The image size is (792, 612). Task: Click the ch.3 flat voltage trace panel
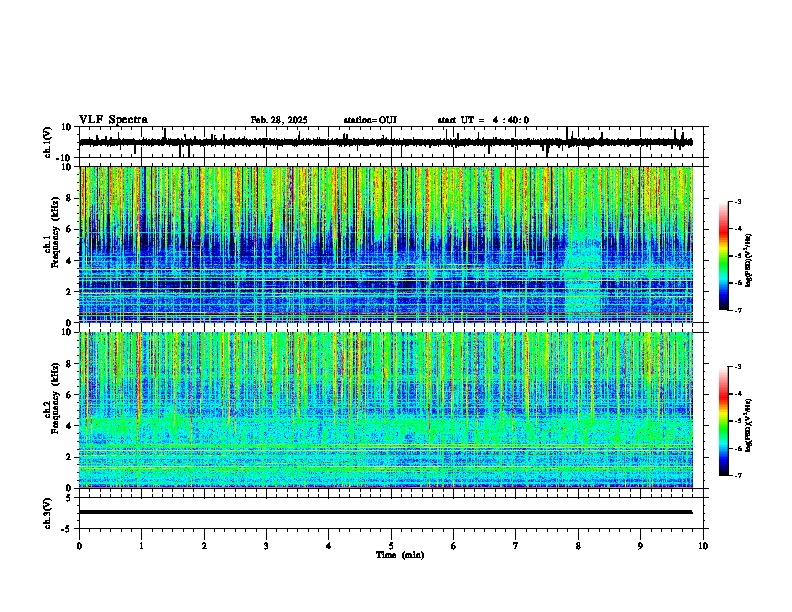click(393, 513)
